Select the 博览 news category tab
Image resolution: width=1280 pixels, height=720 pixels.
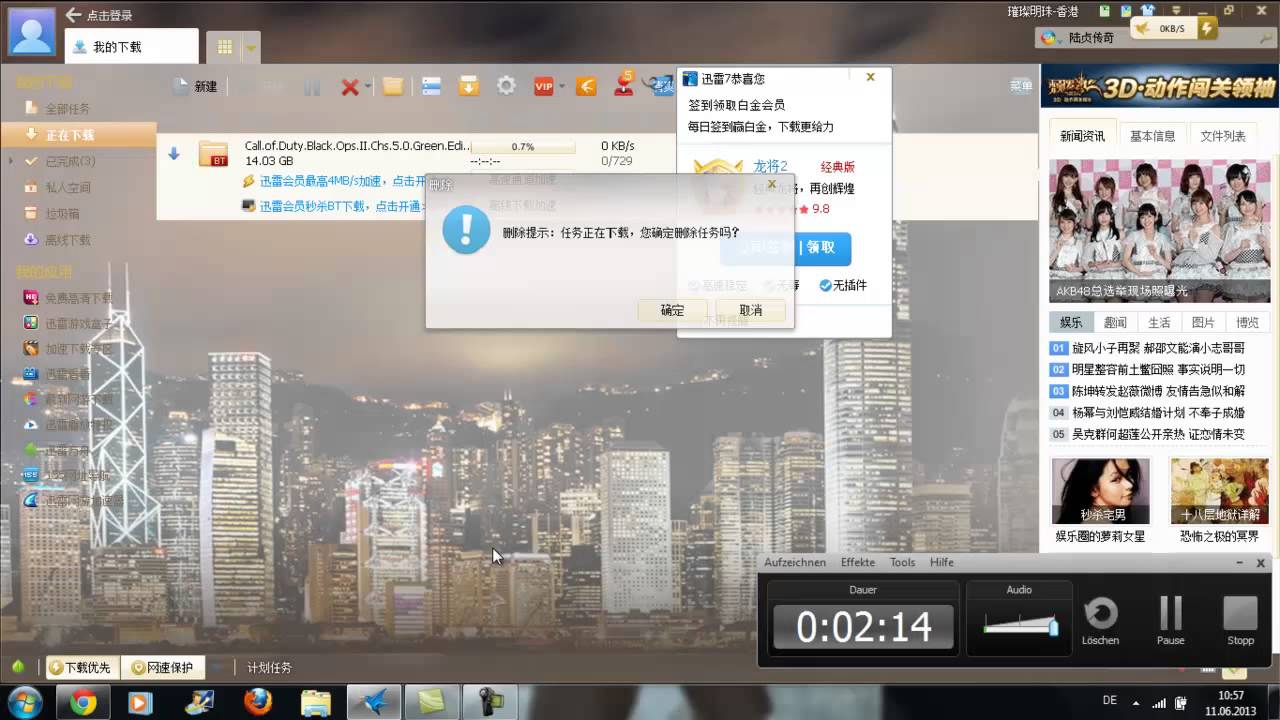click(1247, 322)
